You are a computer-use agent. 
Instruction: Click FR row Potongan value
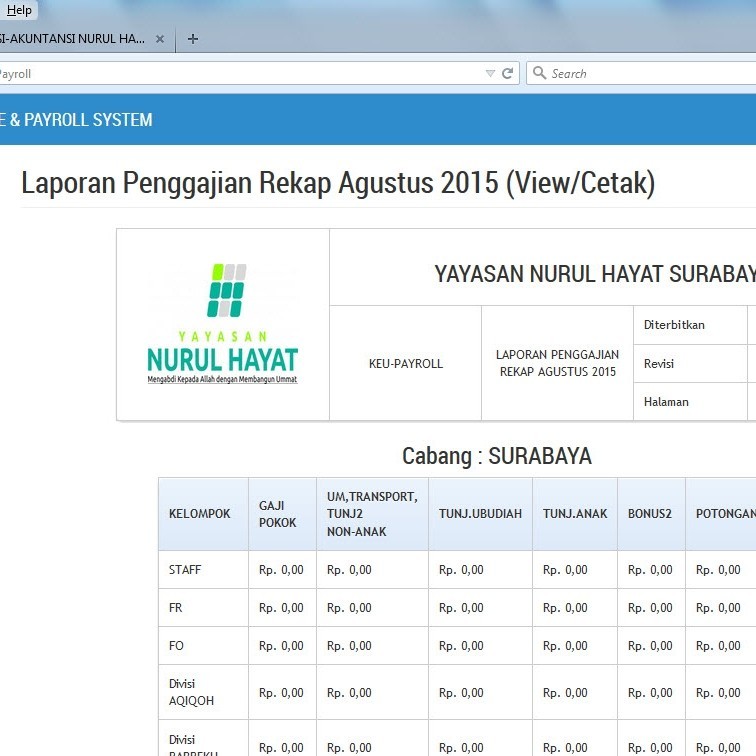click(x=718, y=608)
